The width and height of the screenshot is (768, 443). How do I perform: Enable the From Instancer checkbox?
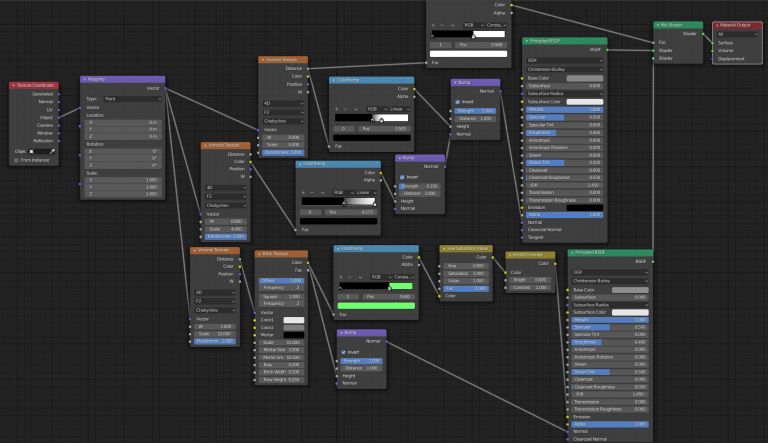point(16,160)
